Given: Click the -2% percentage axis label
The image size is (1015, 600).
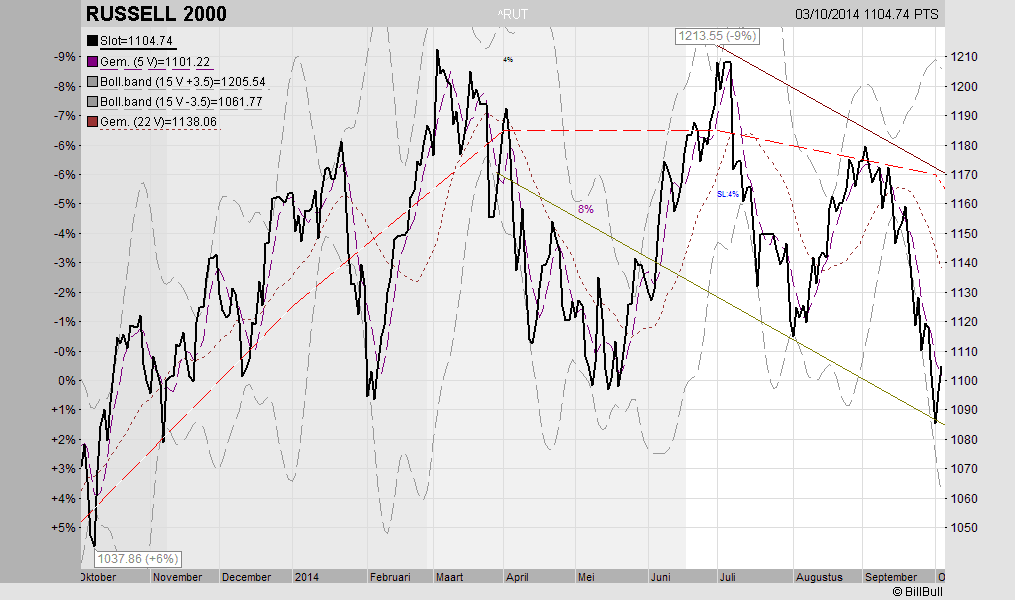Looking at the screenshot, I should pos(64,293).
